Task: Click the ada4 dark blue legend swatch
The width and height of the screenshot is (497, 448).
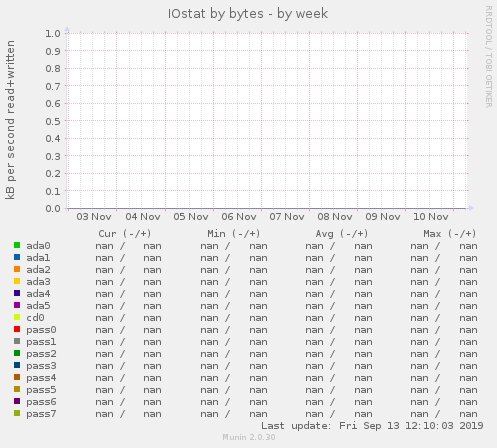Action: 17,293
